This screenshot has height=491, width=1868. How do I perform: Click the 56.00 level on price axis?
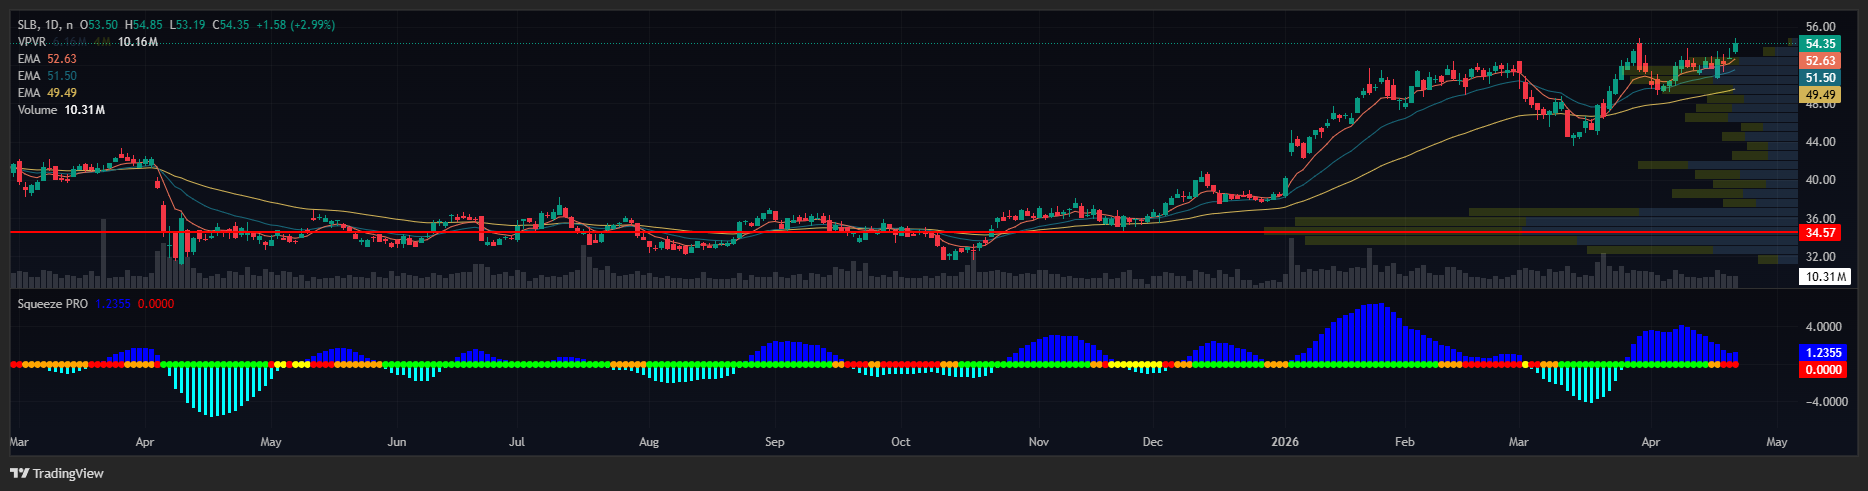[1820, 27]
